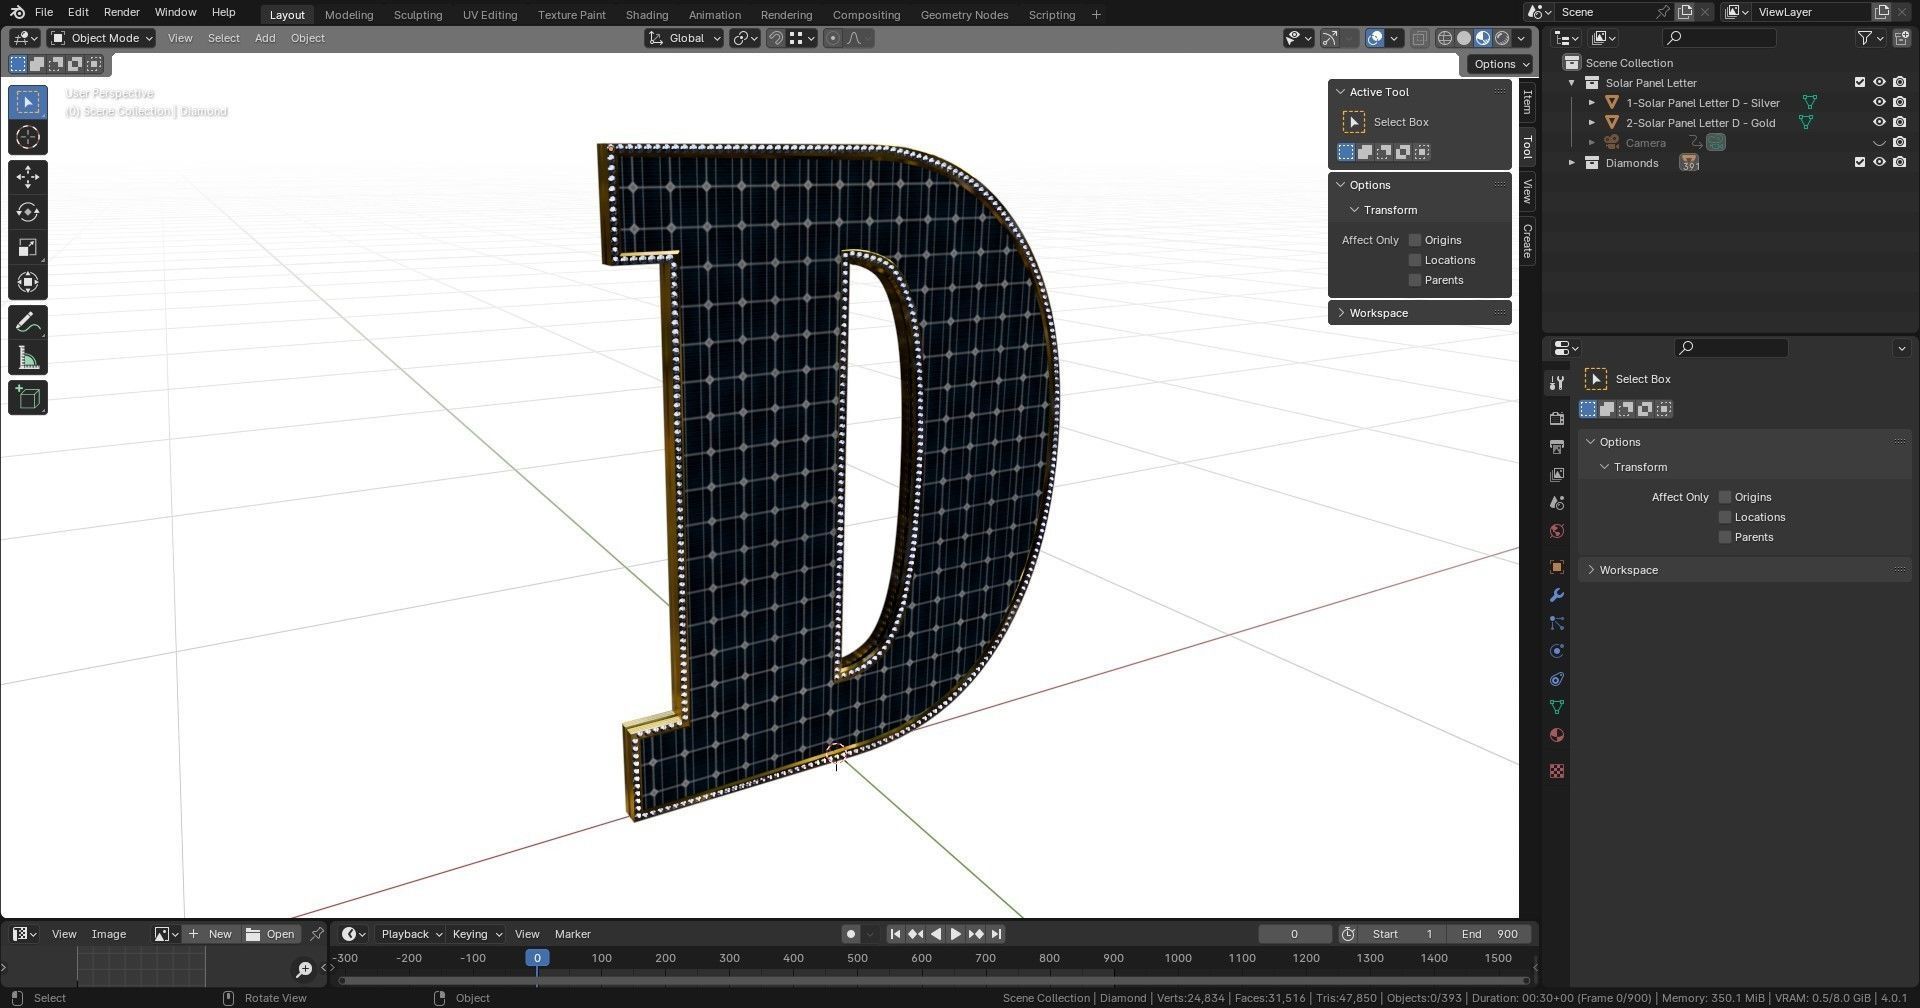Open the viewport Add menu

265,38
